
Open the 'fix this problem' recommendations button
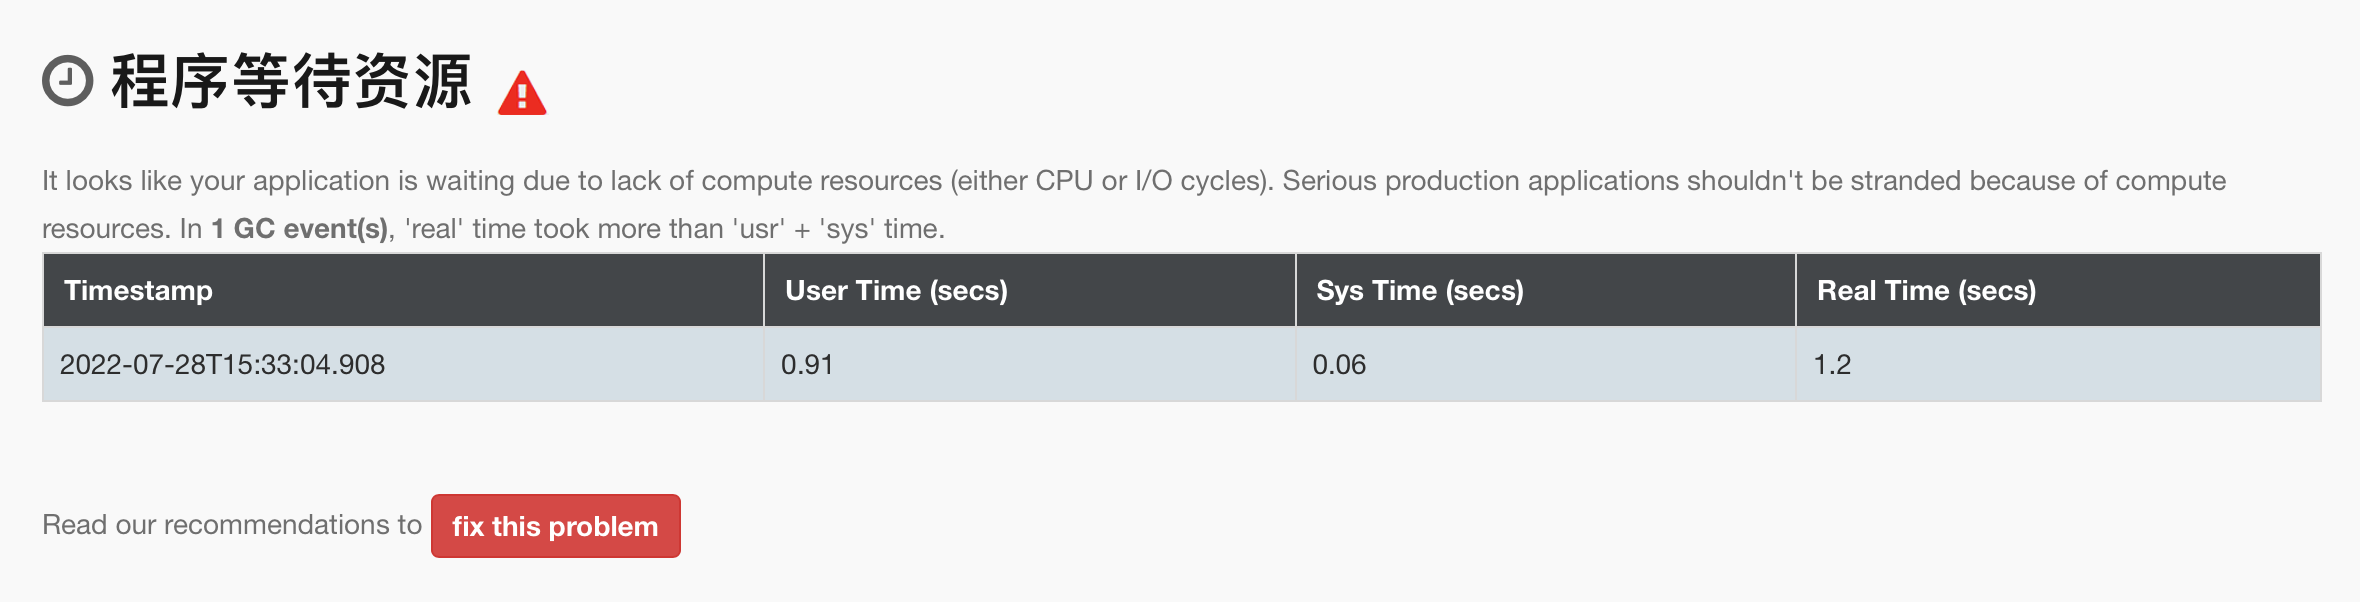click(x=556, y=526)
